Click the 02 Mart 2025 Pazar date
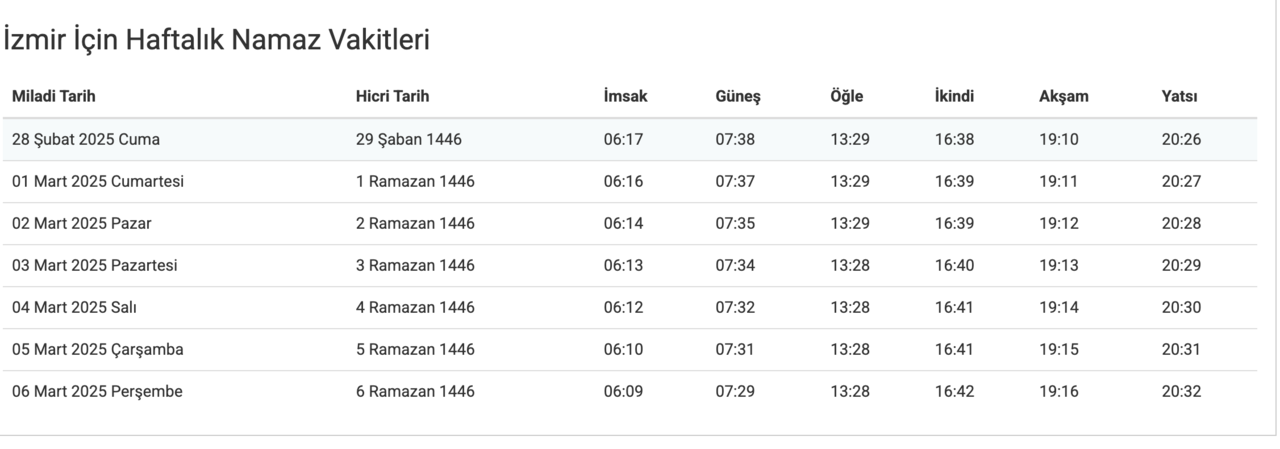Image resolution: width=1280 pixels, height=449 pixels. pos(82,224)
